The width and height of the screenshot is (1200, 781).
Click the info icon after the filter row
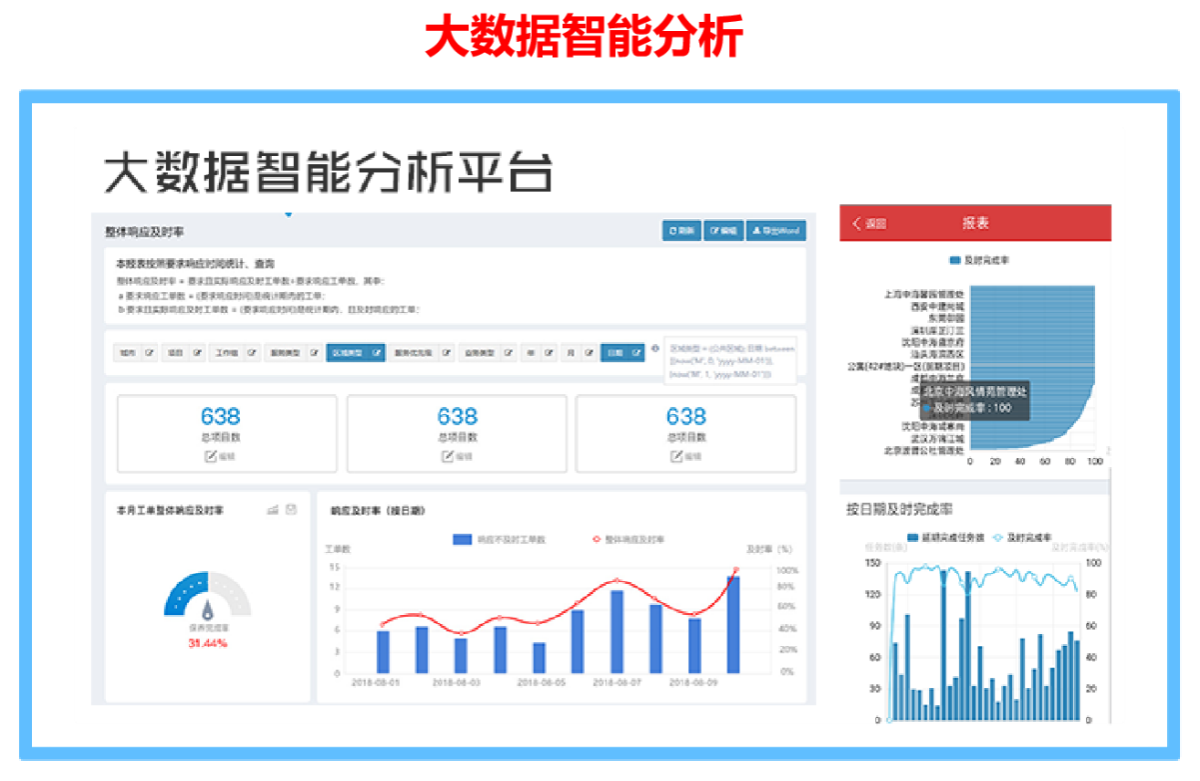click(655, 349)
